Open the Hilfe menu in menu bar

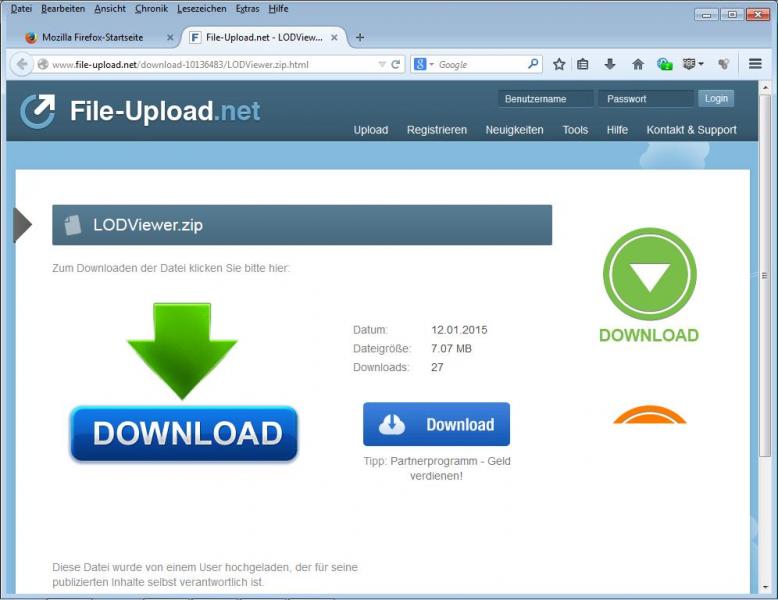click(278, 8)
